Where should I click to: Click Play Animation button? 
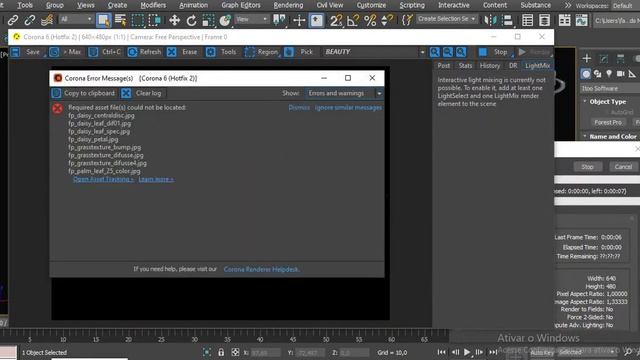[467, 352]
